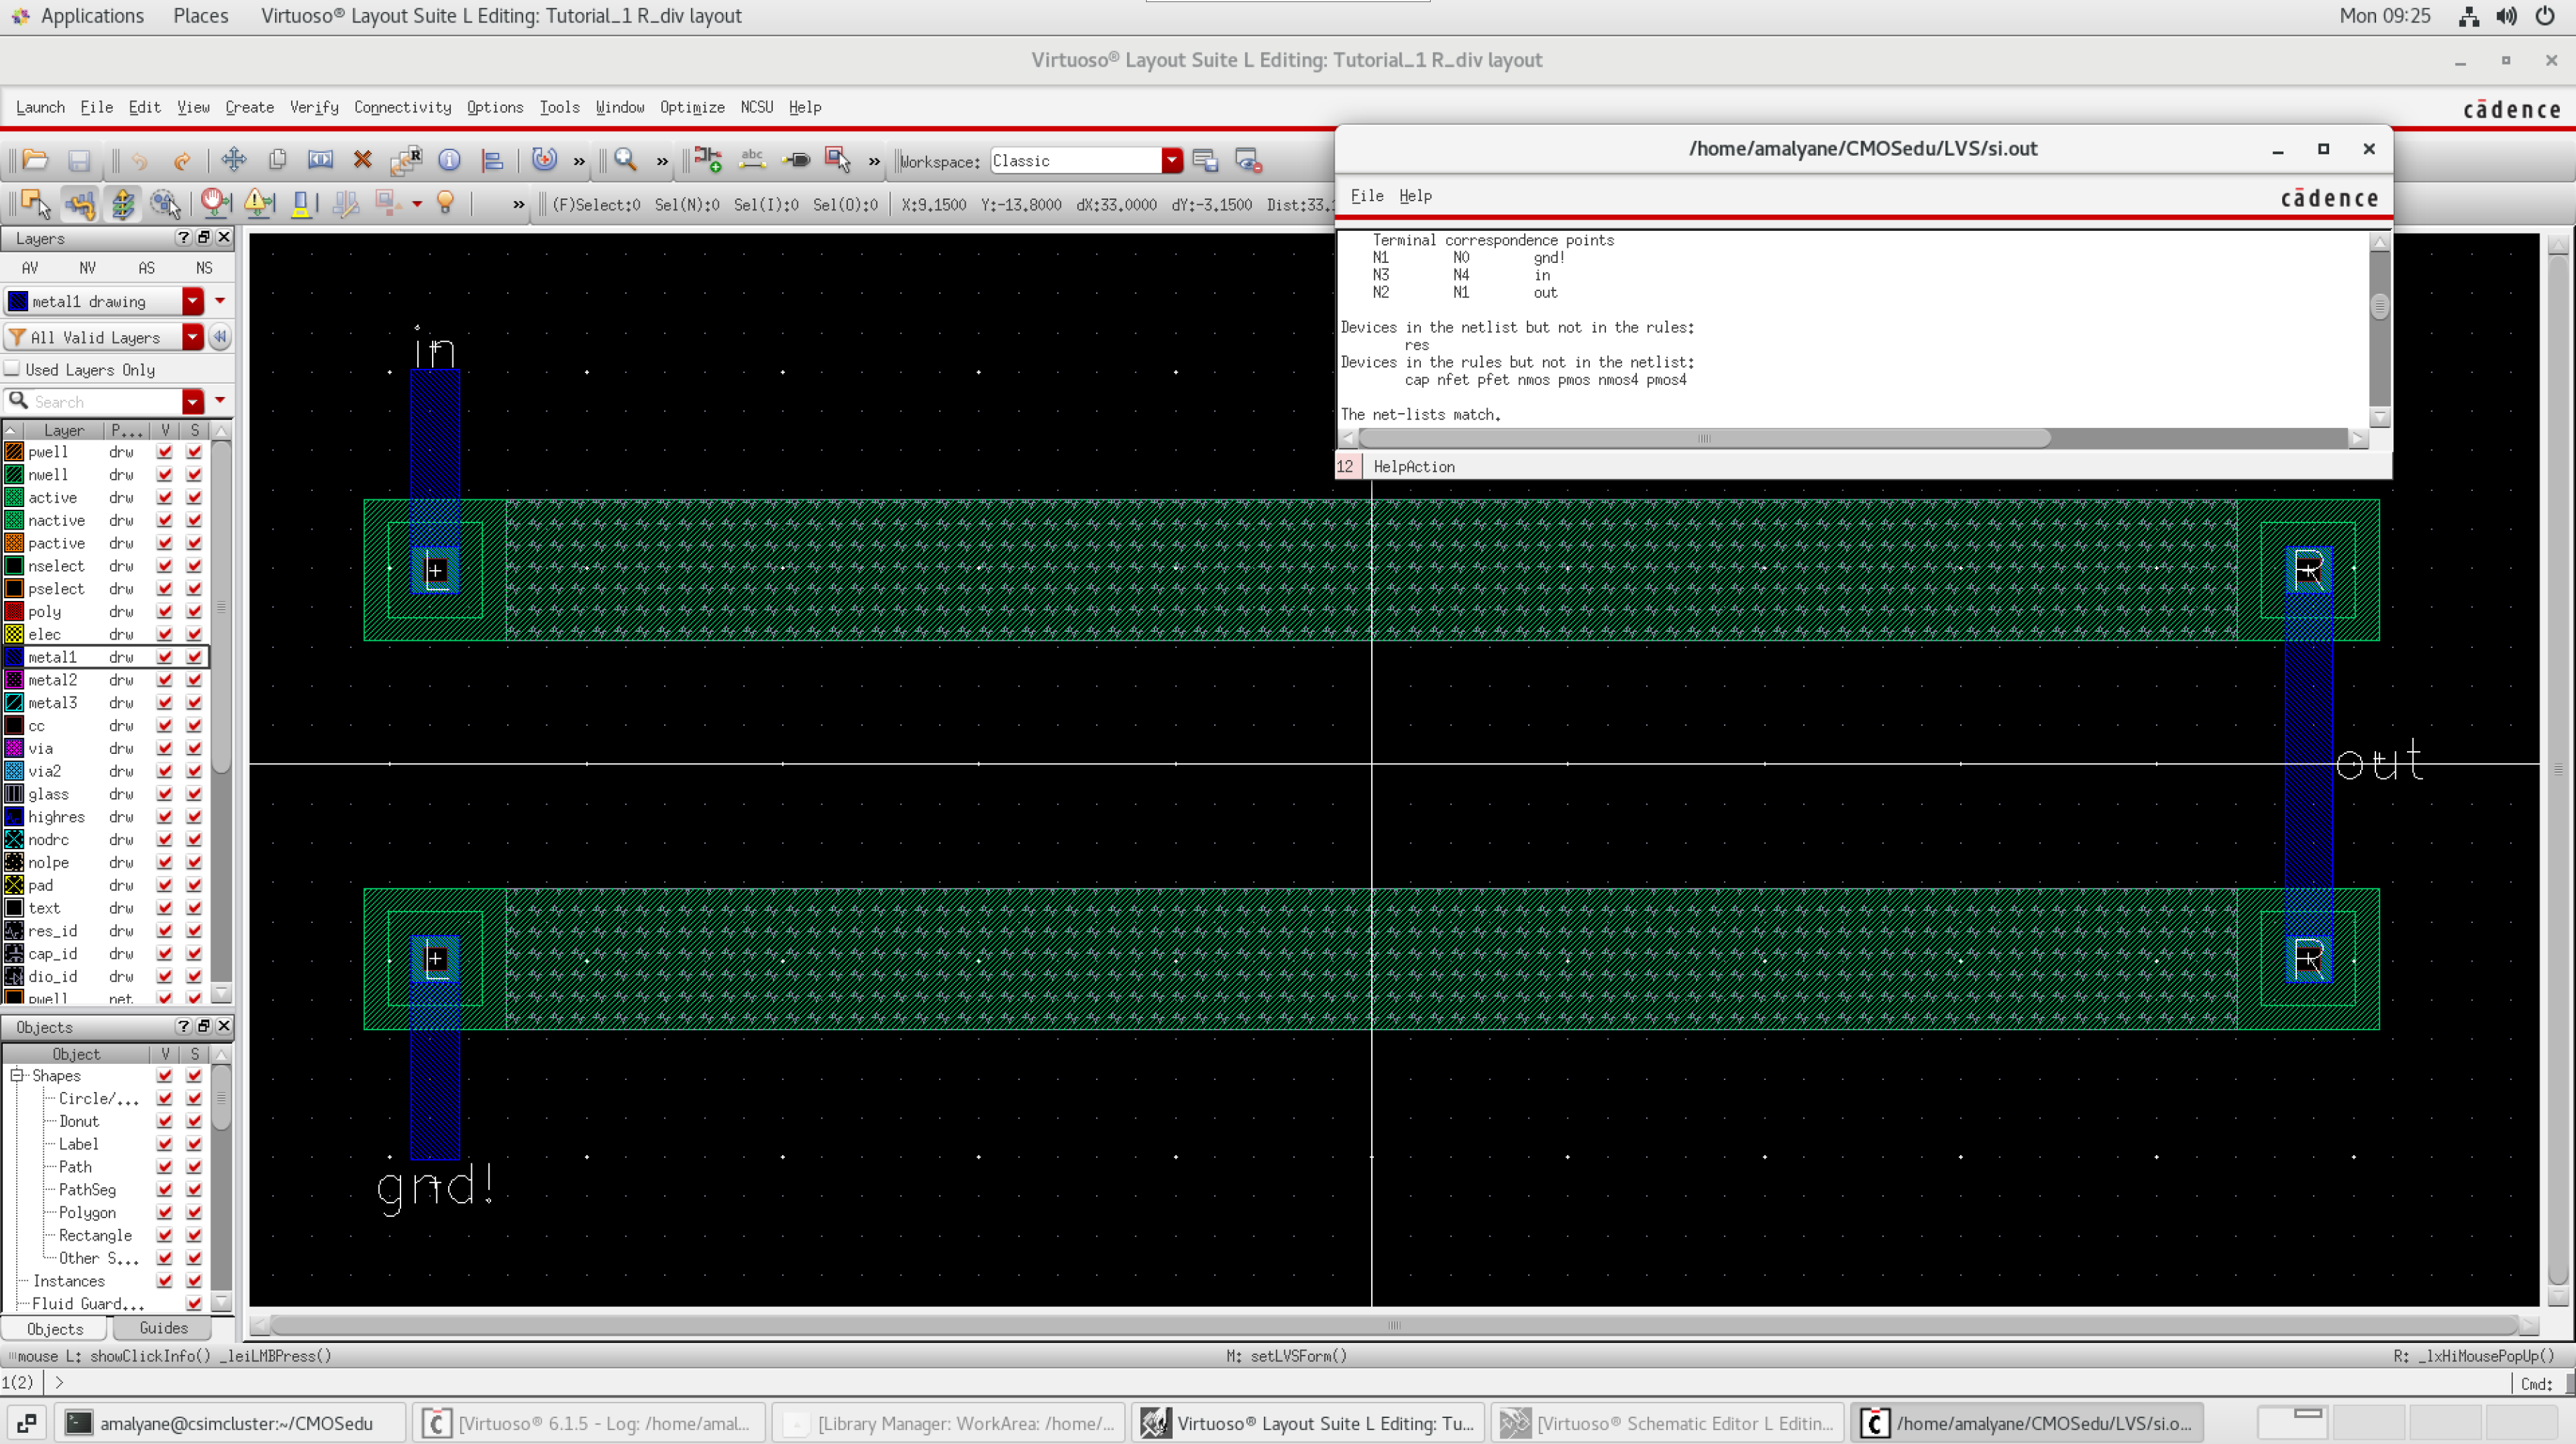Click the Stretch tool icon

click(x=320, y=160)
